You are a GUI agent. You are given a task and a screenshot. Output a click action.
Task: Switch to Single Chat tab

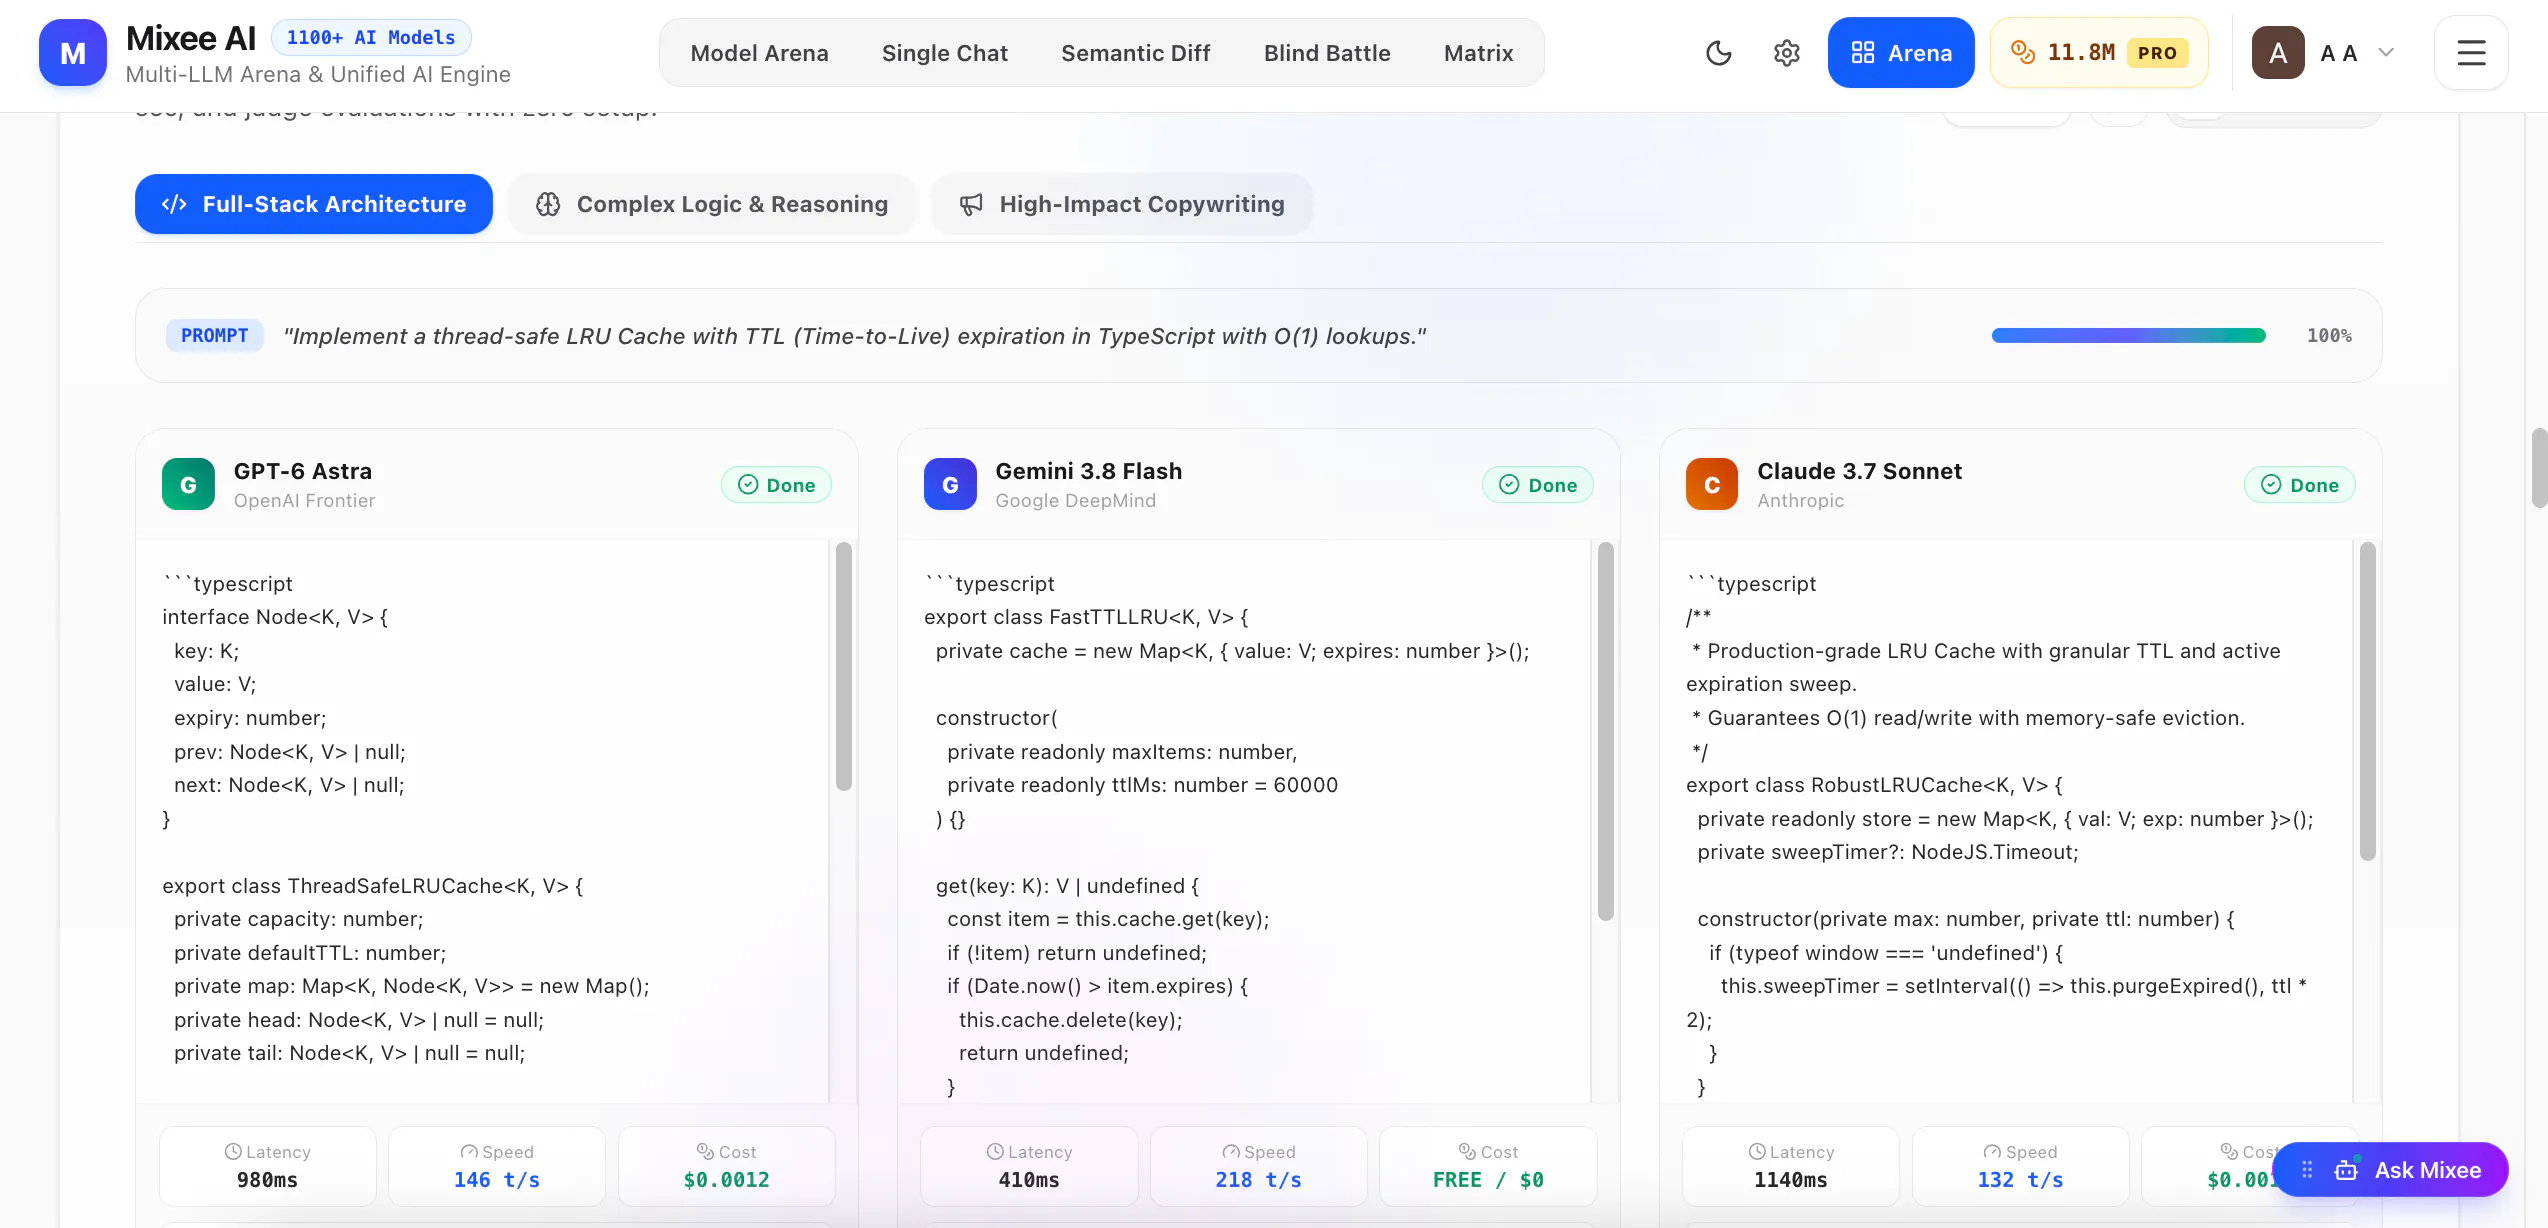[944, 53]
